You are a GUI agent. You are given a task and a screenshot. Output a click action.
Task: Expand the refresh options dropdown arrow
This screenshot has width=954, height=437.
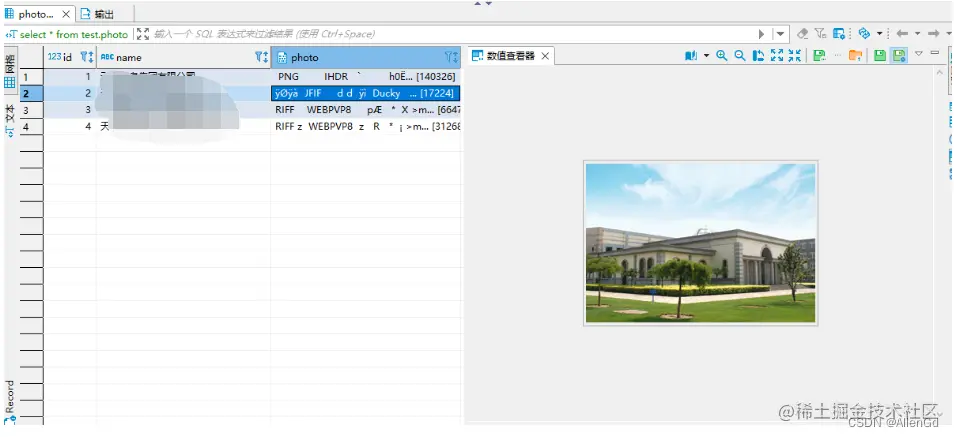pyautogui.click(x=879, y=34)
